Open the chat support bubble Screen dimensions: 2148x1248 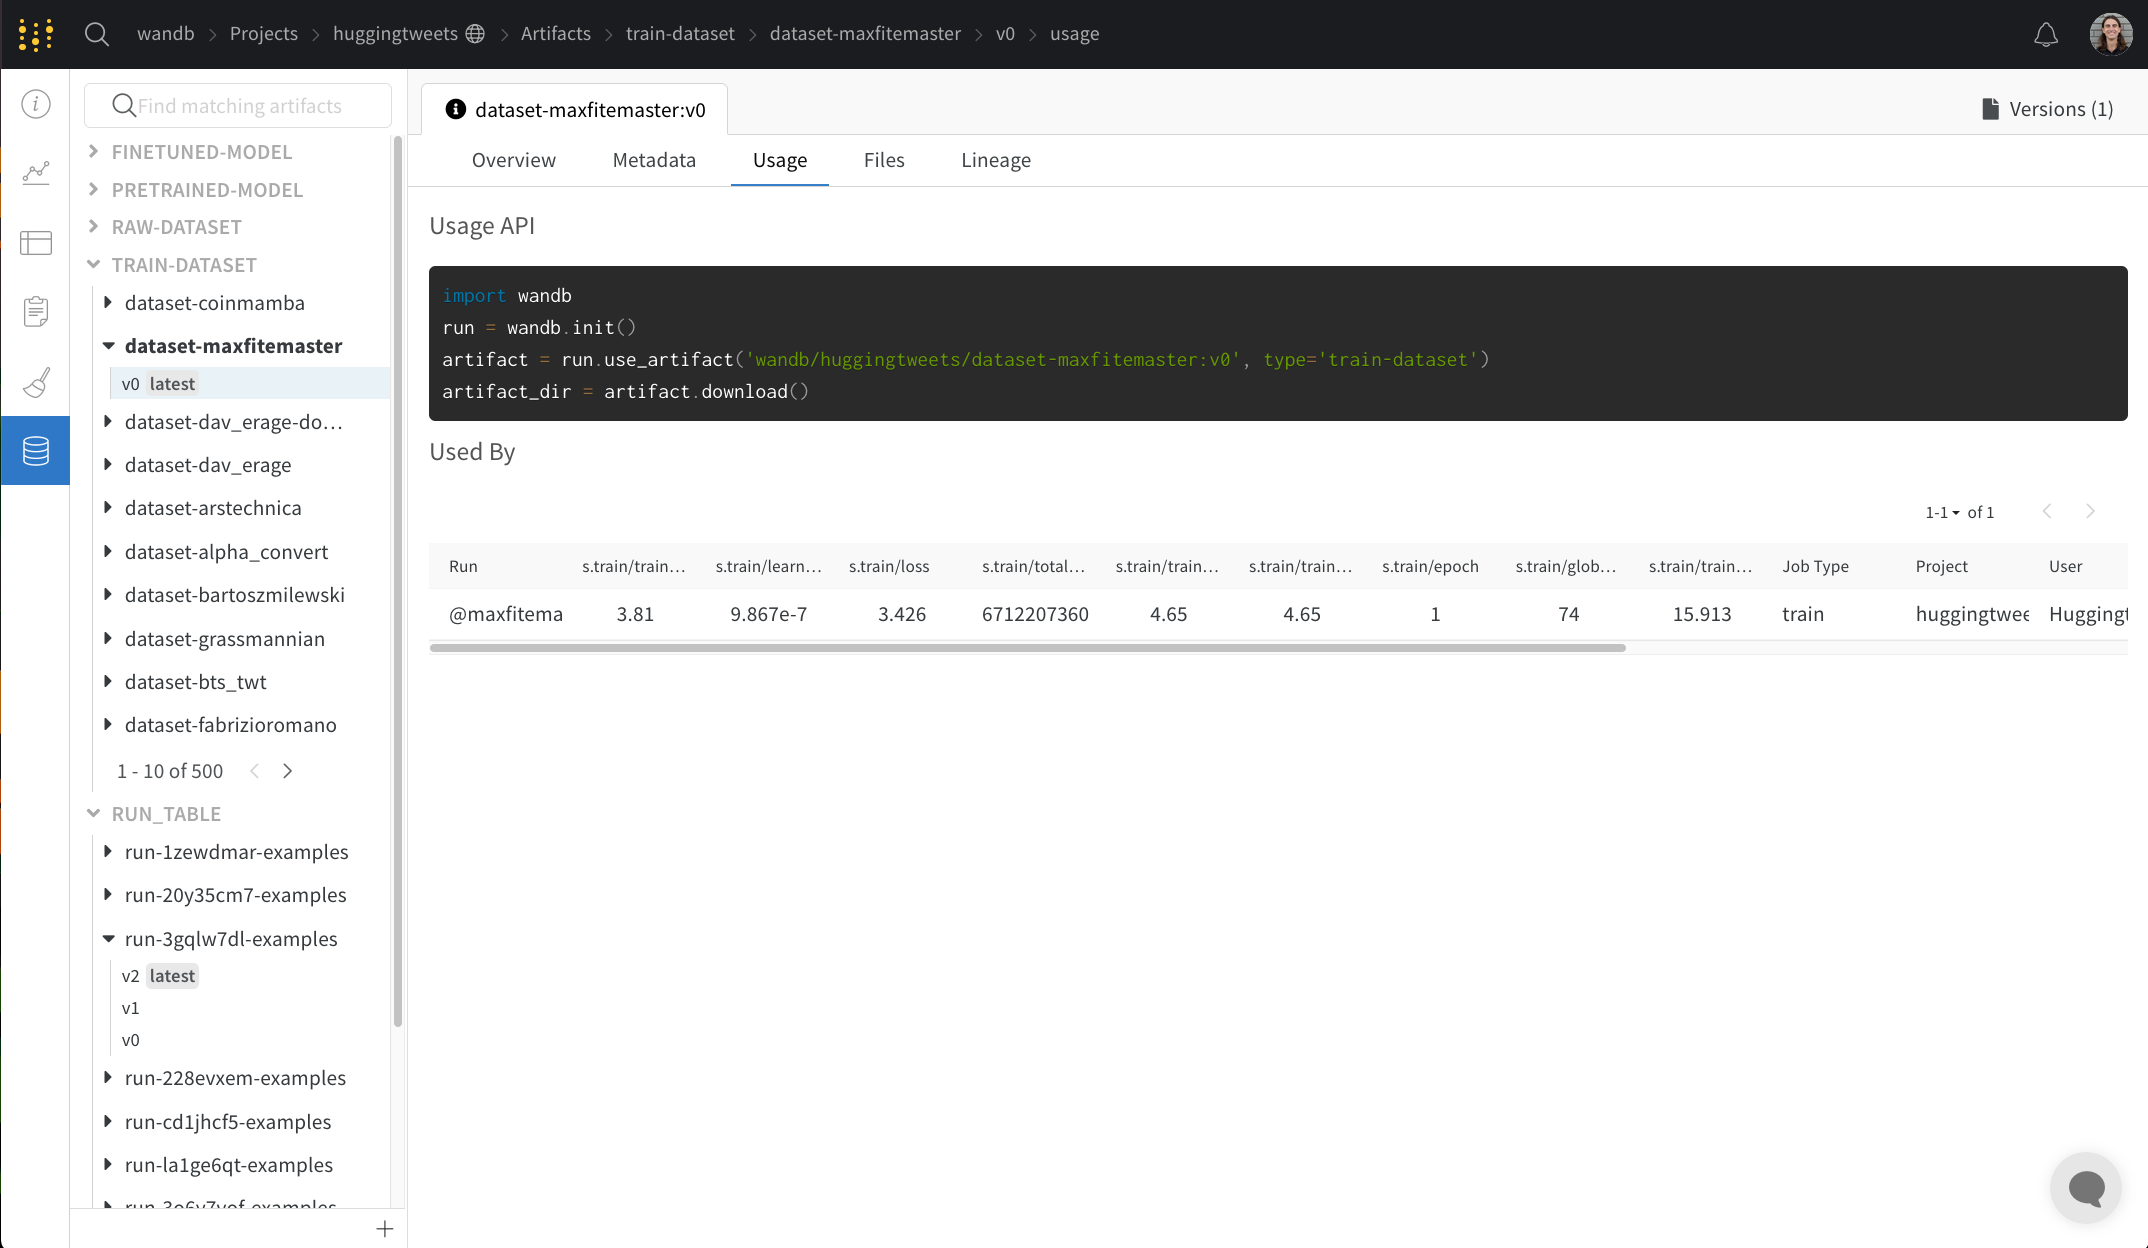point(2086,1188)
